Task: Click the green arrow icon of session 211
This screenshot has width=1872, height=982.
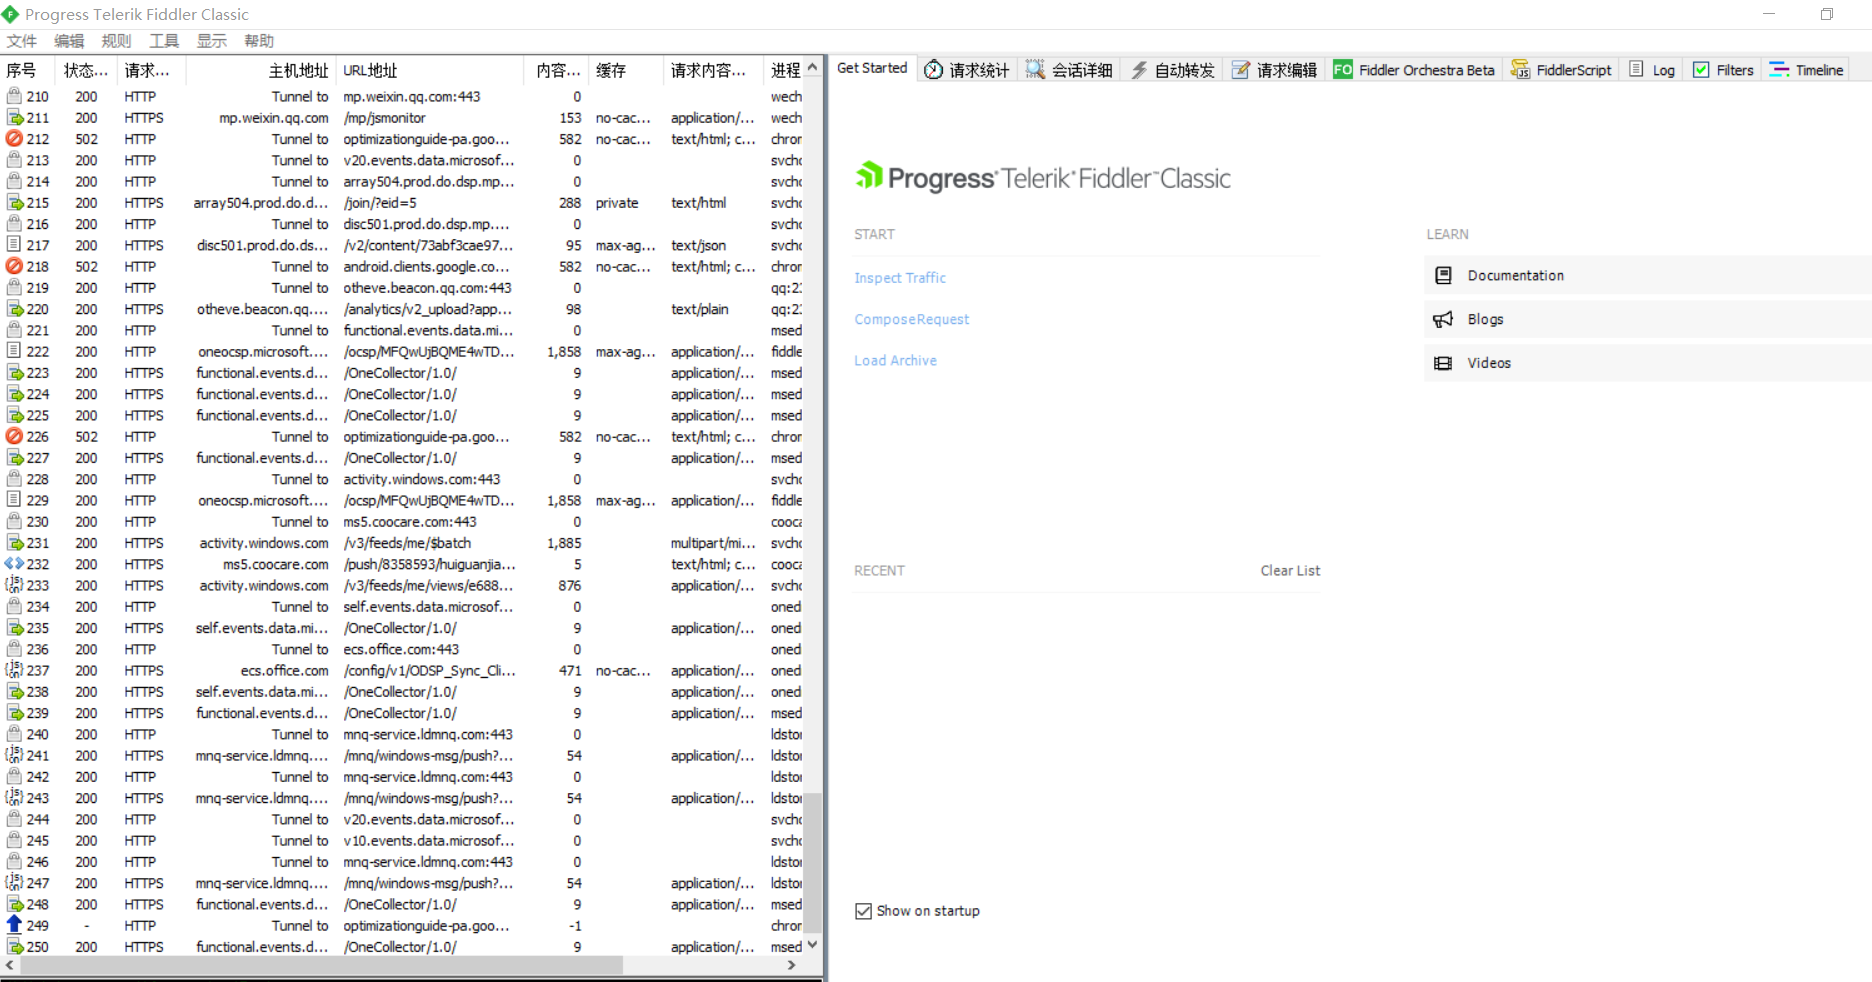Action: [x=14, y=118]
